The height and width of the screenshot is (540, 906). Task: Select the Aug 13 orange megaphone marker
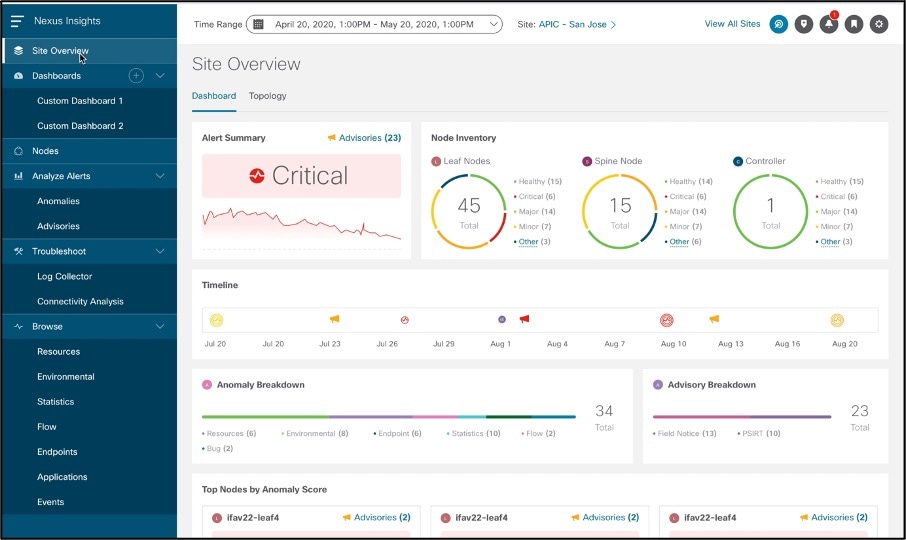coord(714,319)
